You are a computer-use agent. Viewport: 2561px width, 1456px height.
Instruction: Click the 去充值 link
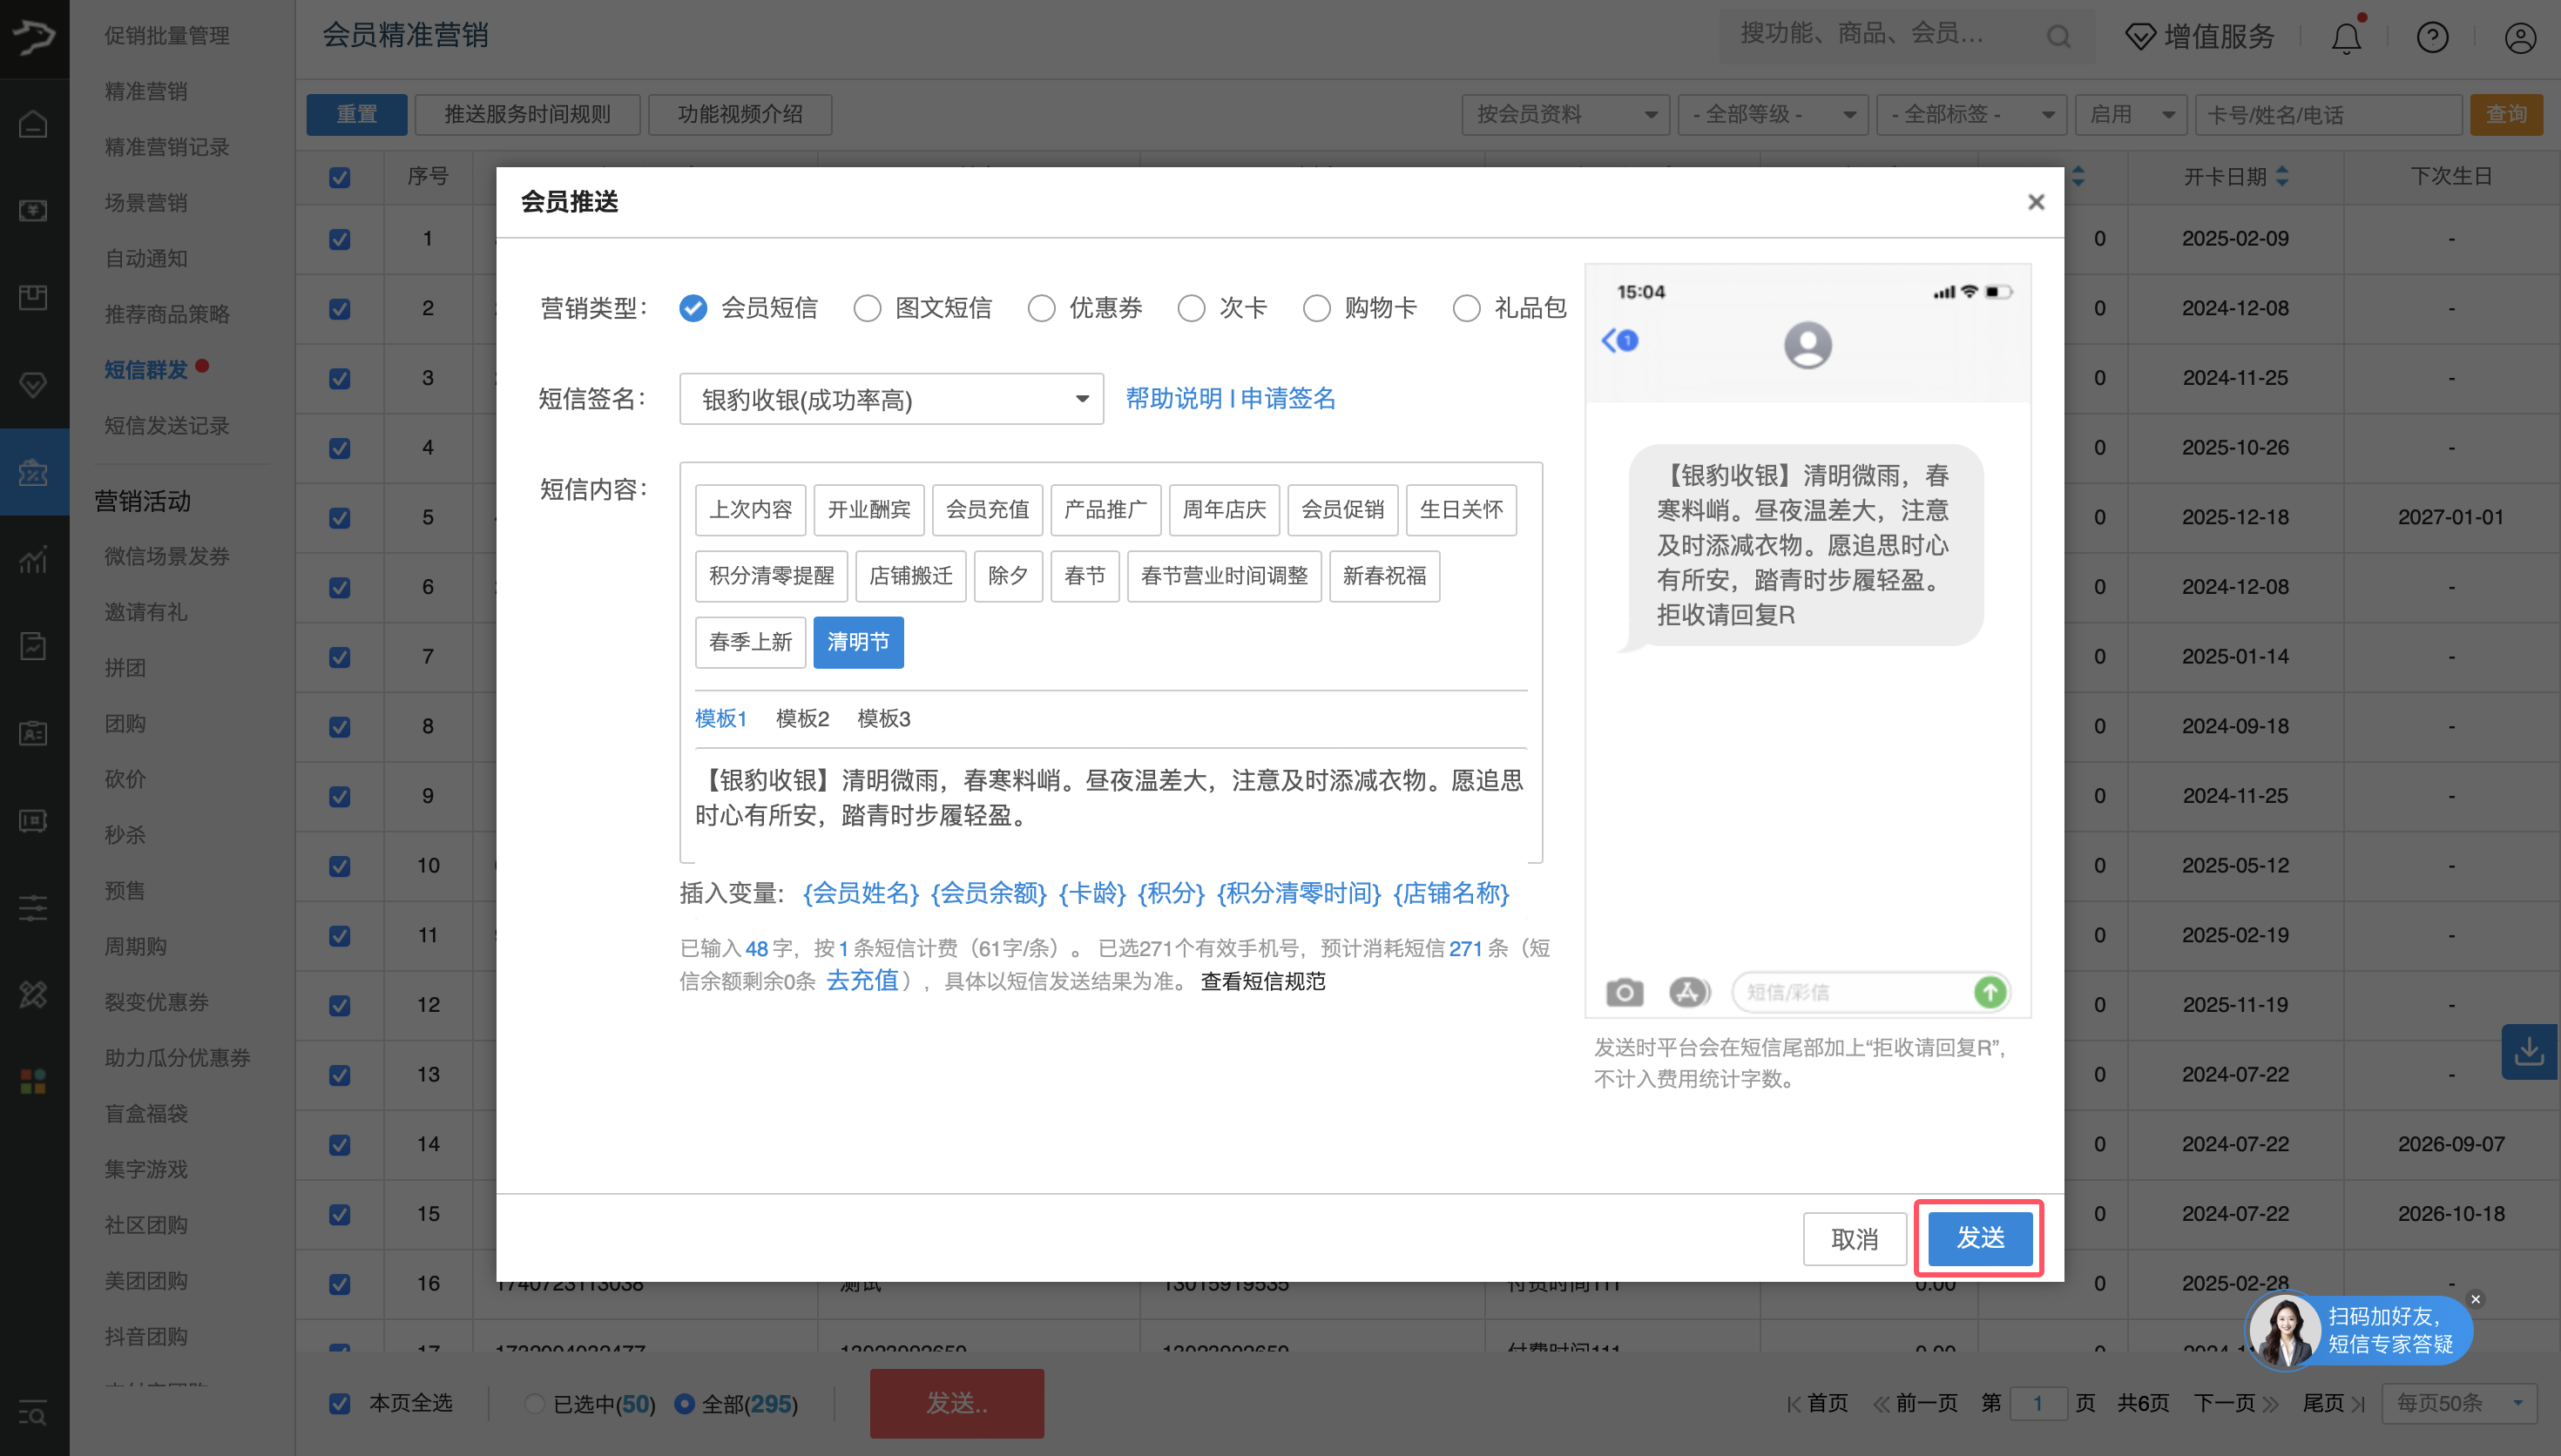(862, 980)
